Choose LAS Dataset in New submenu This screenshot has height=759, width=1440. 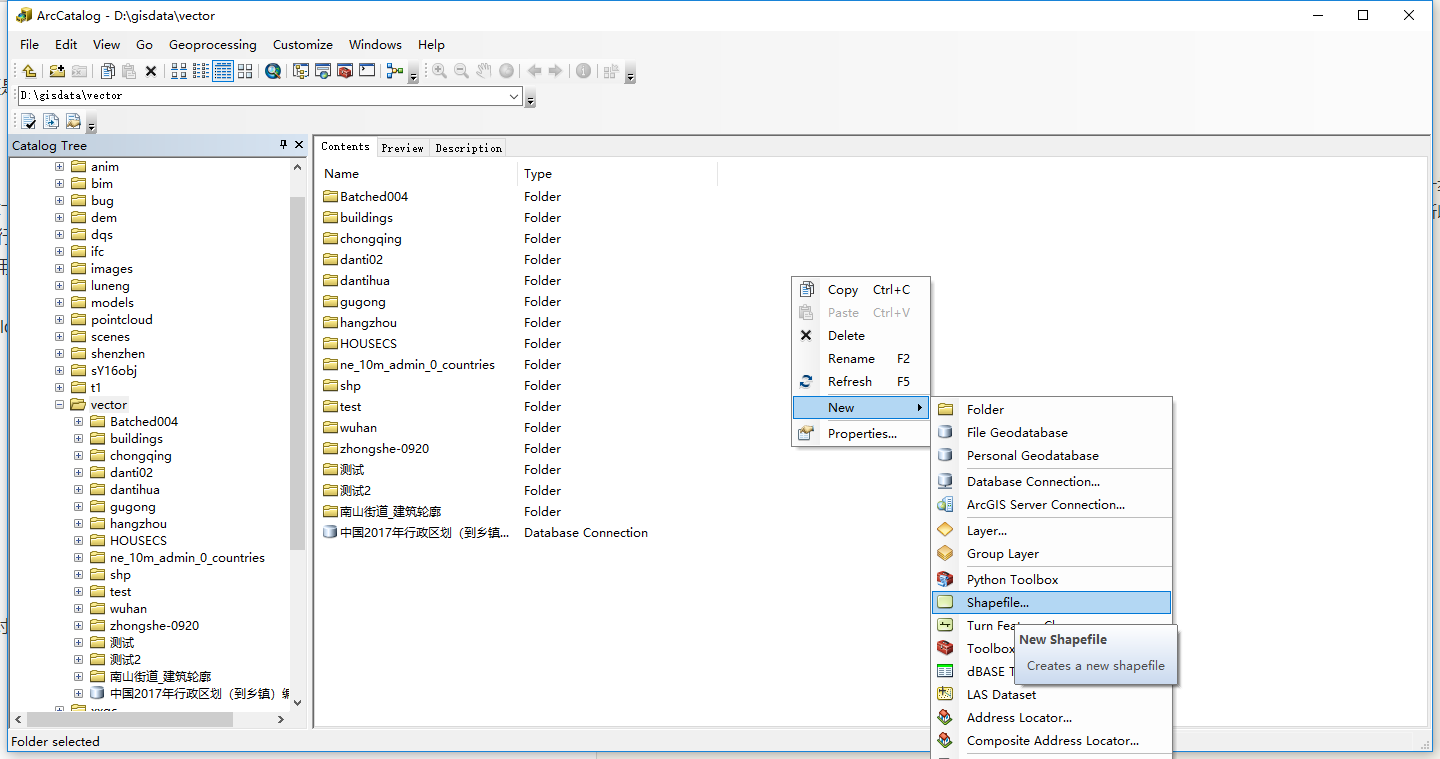click(1051, 695)
